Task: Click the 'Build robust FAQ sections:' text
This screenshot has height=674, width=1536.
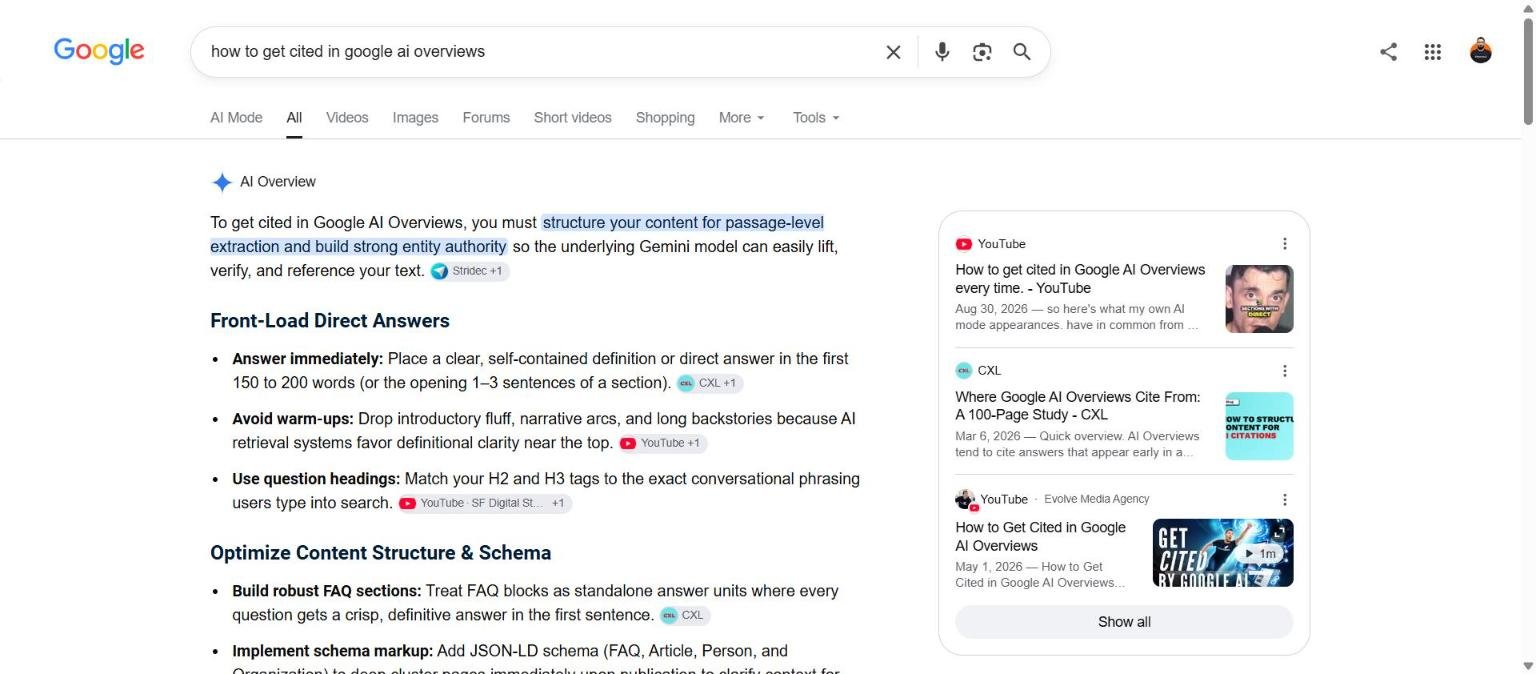Action: tap(327, 591)
